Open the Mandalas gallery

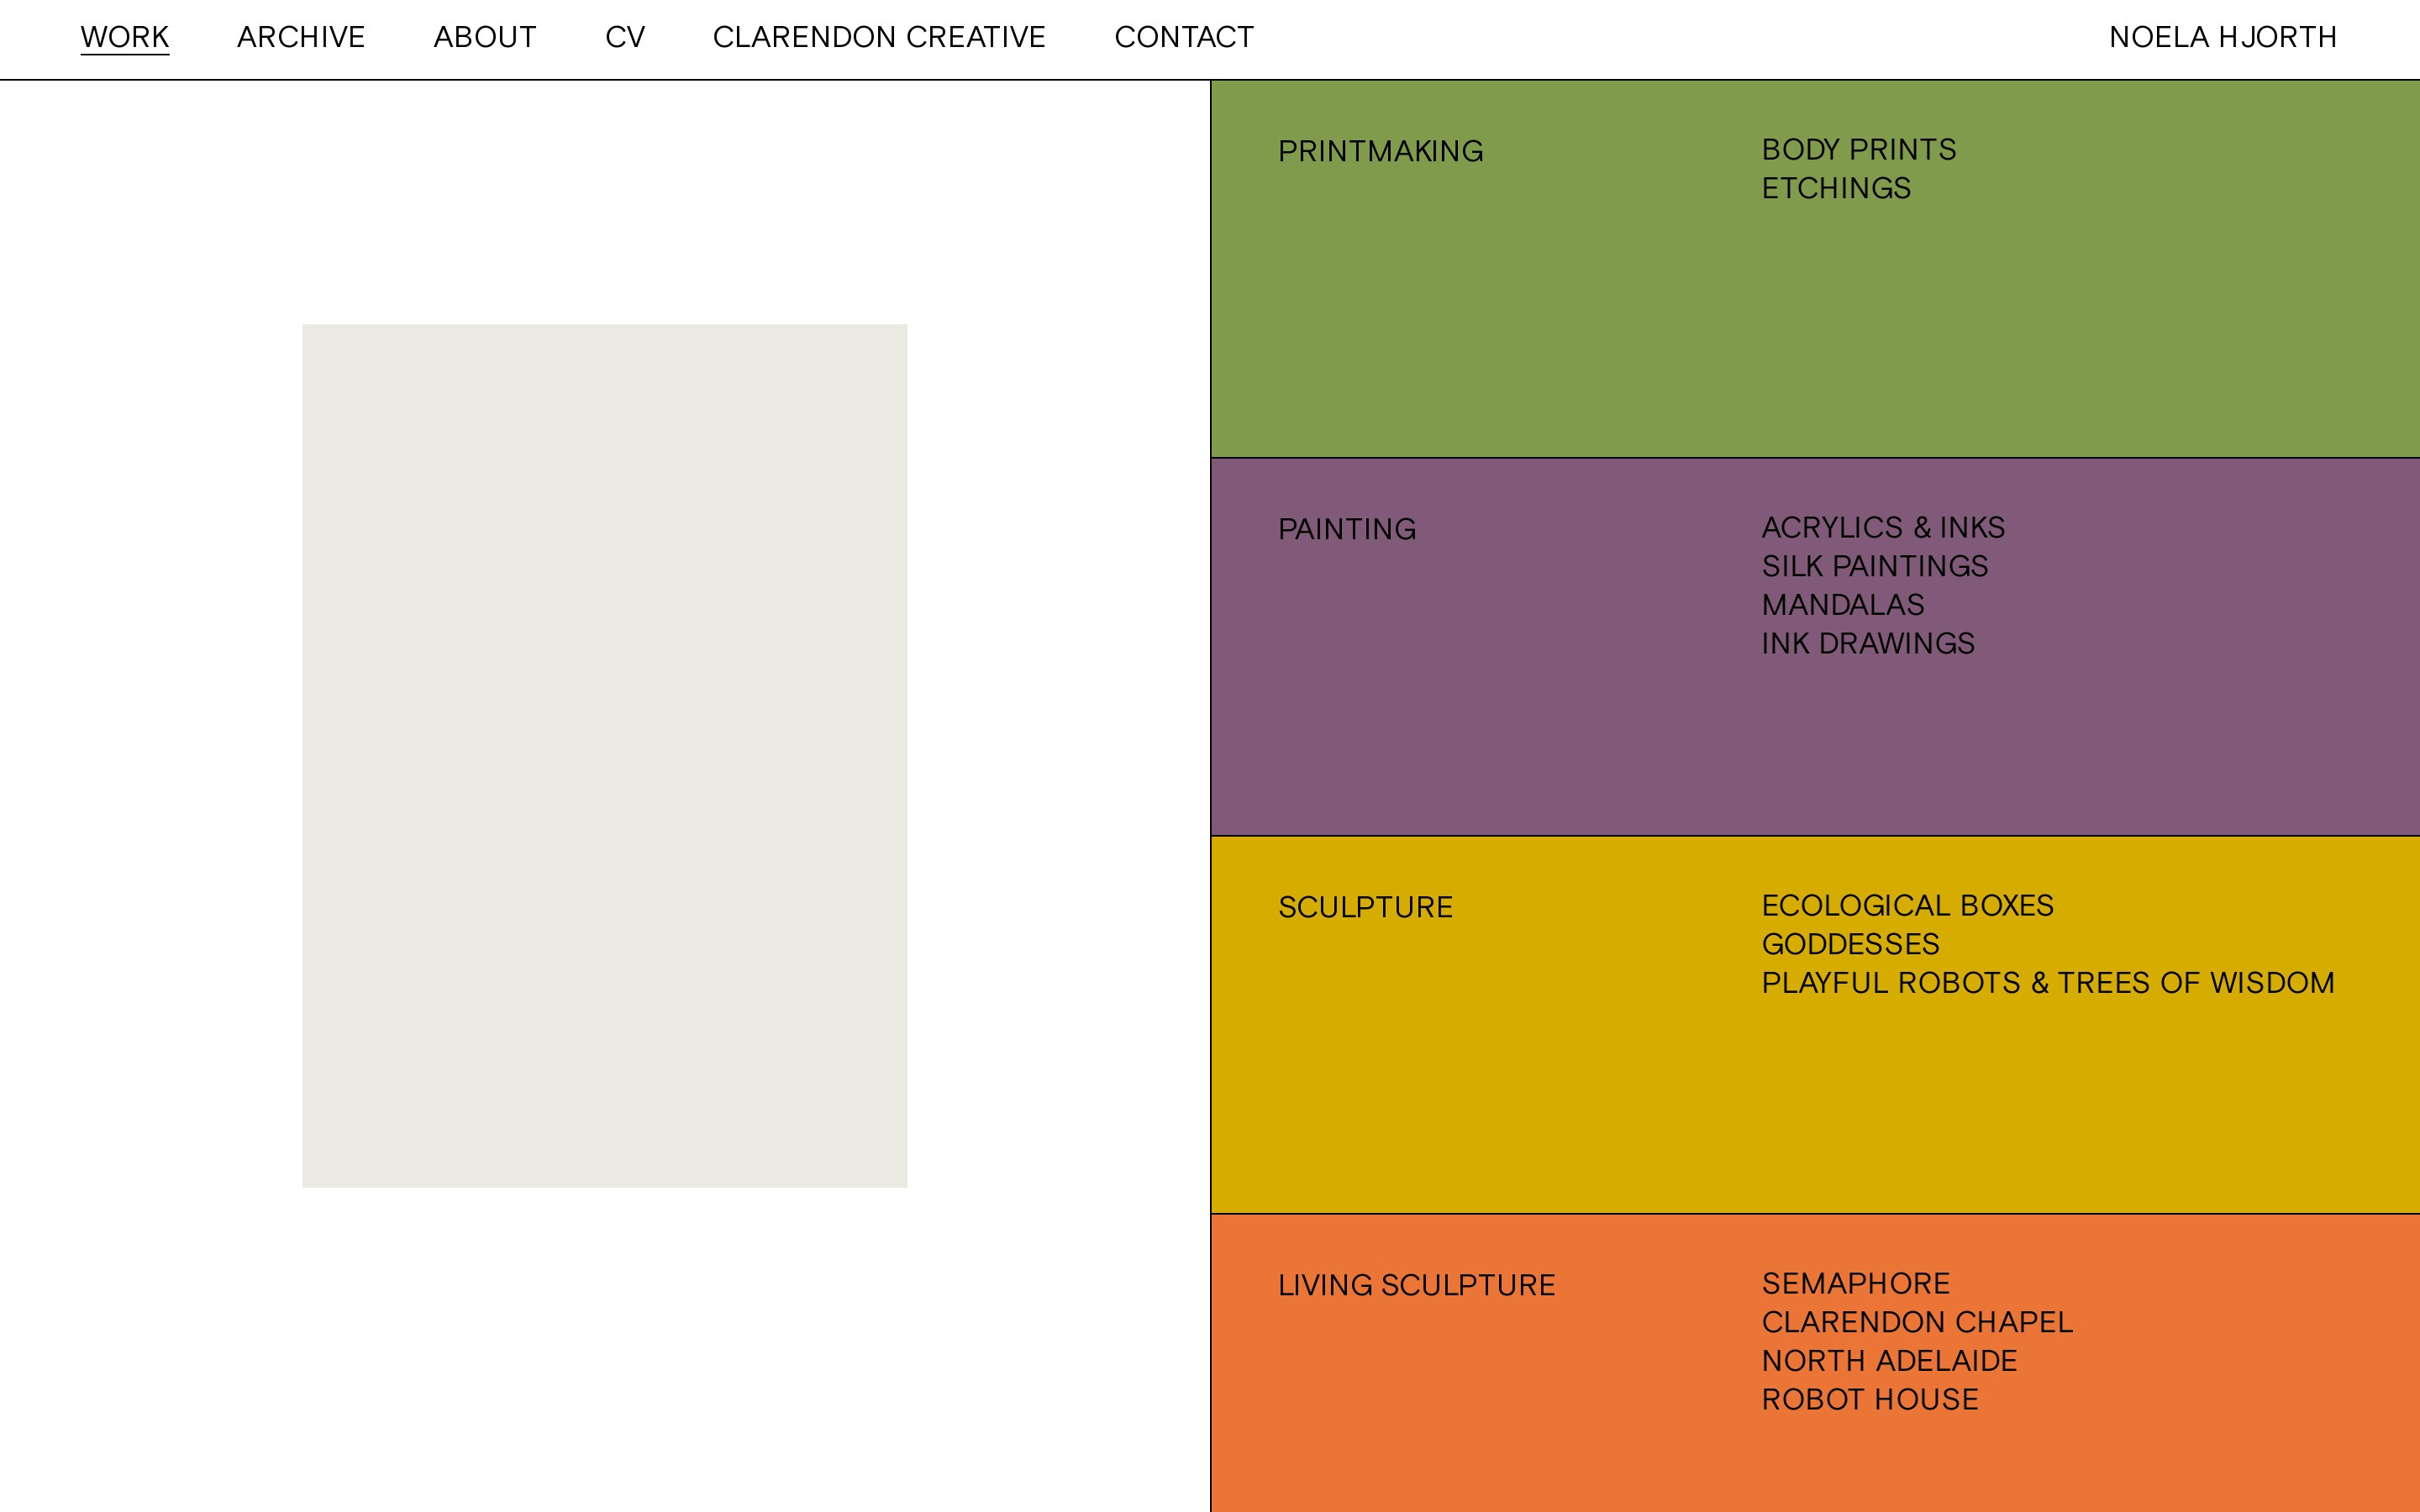point(1842,605)
